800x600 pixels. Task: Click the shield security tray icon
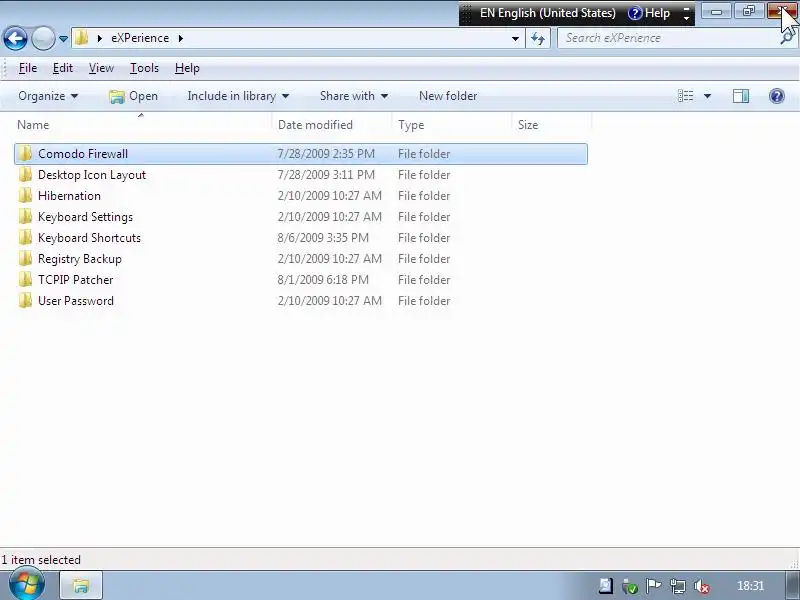(x=630, y=586)
